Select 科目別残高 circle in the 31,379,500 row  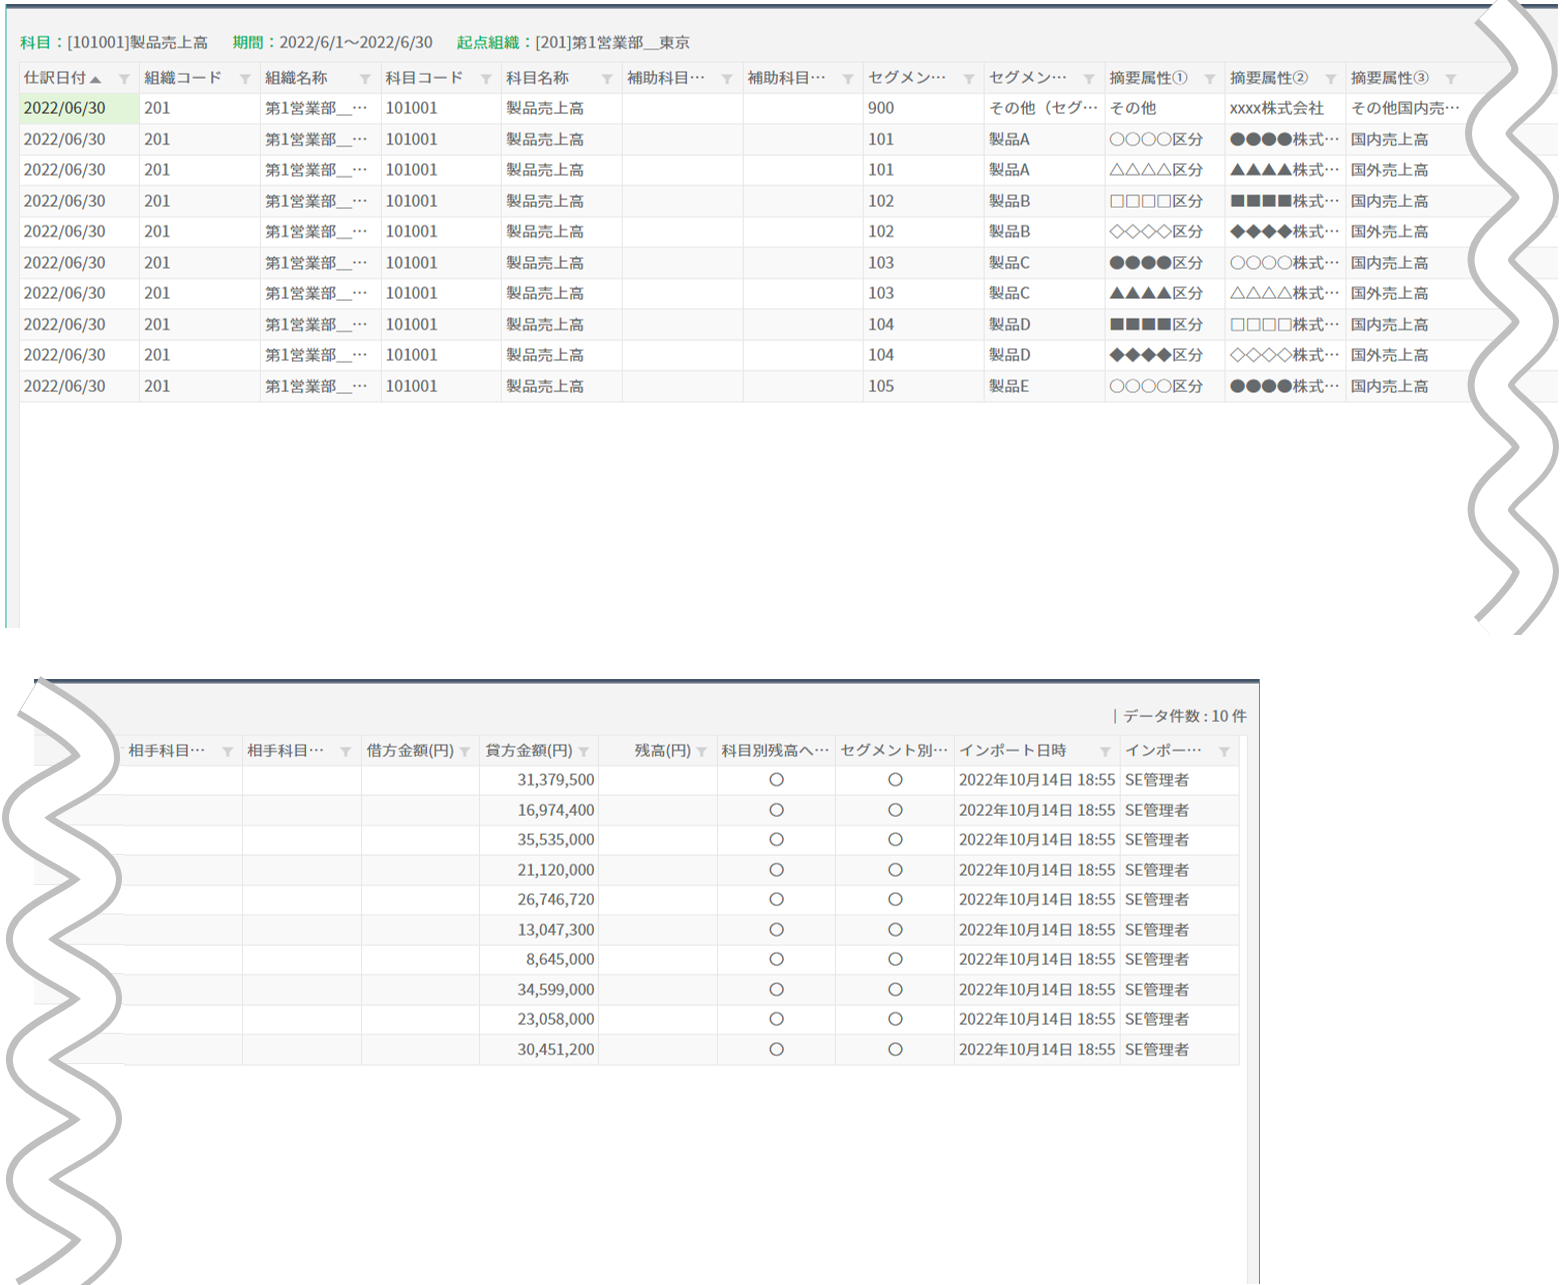[776, 780]
